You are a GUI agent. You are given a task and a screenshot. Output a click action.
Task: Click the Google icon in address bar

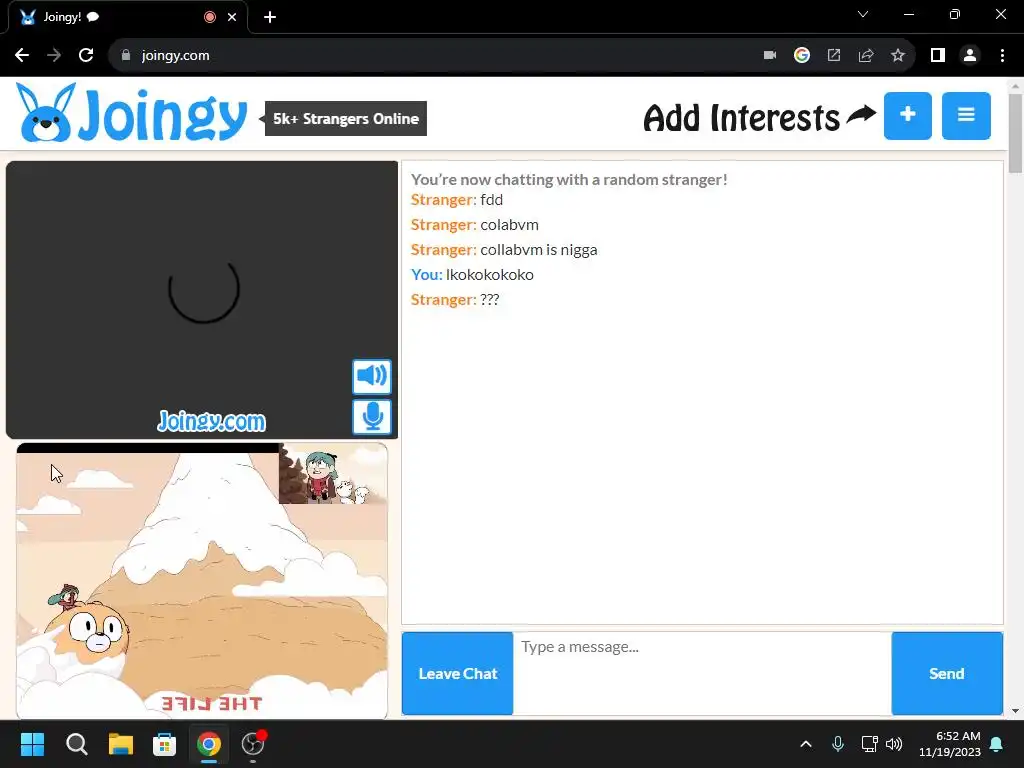point(801,56)
